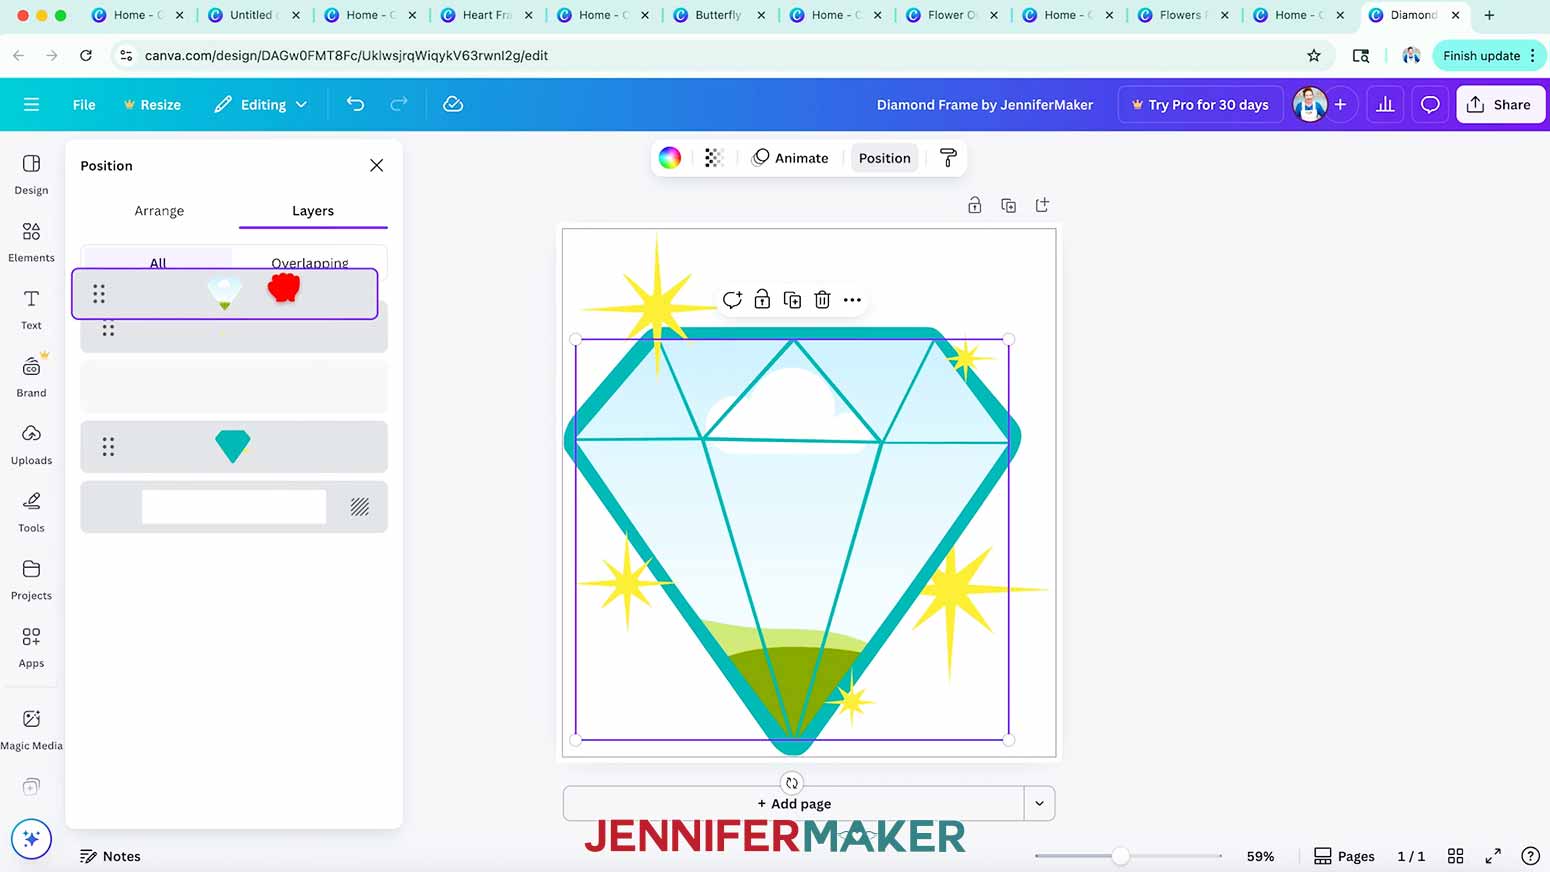Open the File menu

[x=84, y=104]
